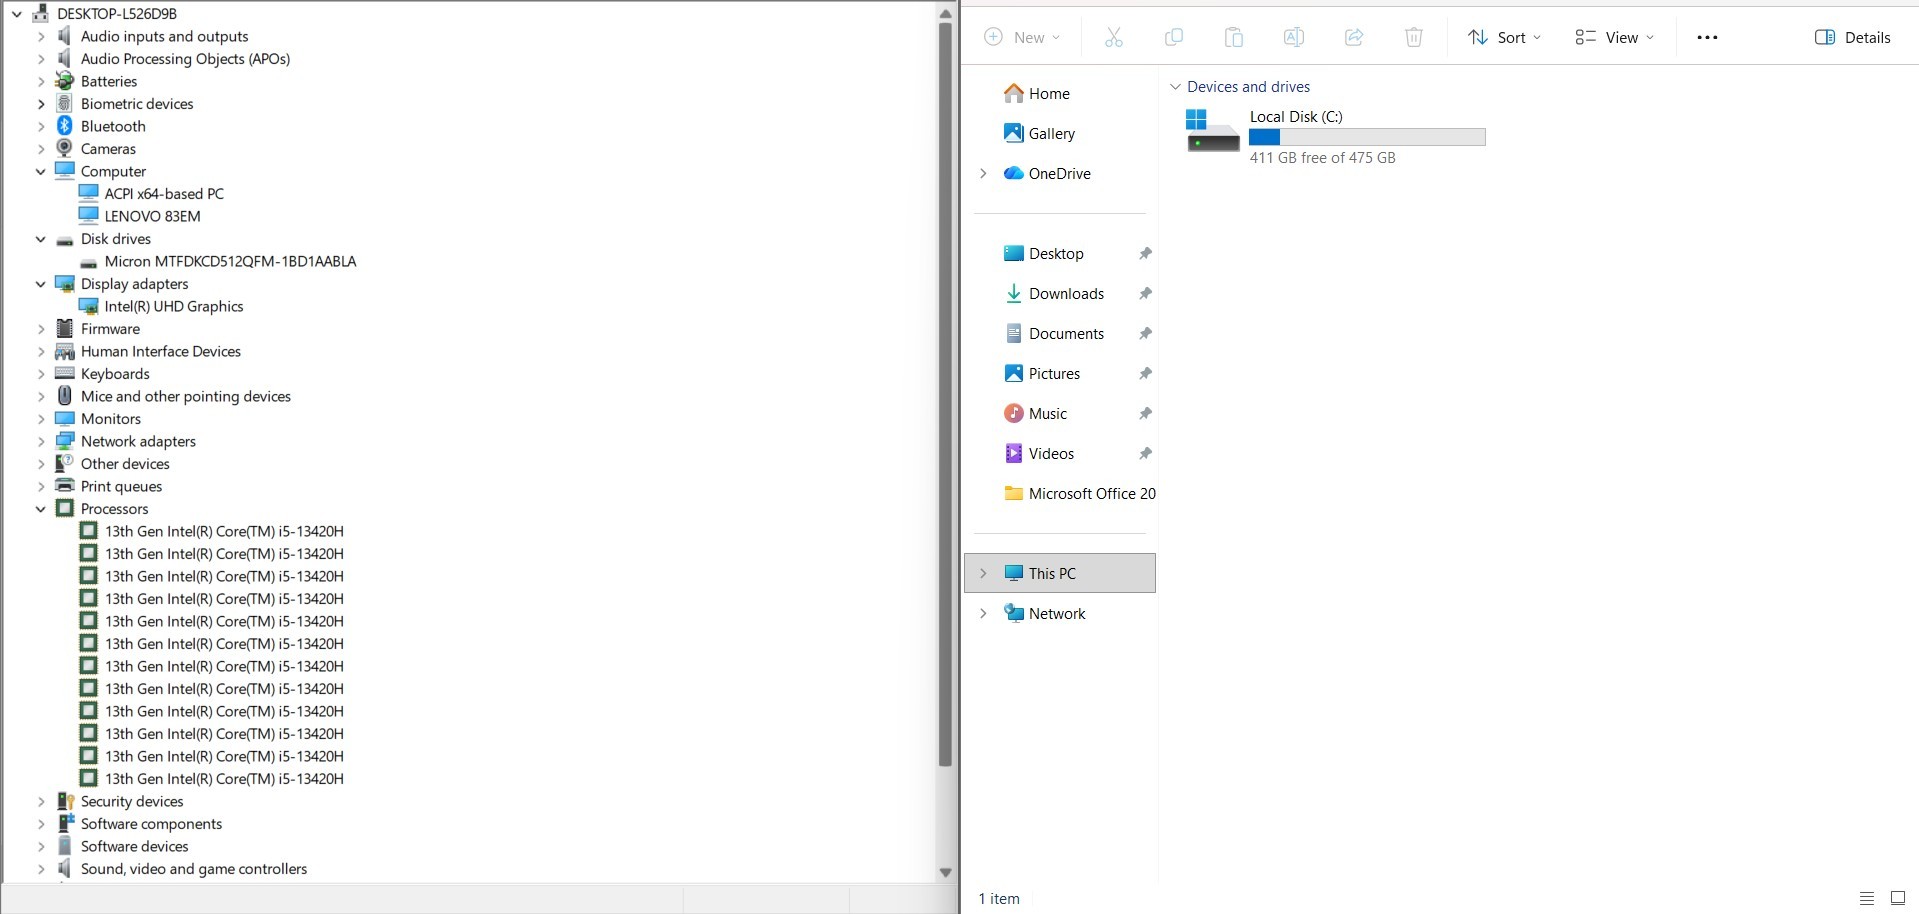
Task: Open the See more ellipsis menu
Action: coord(1707,38)
